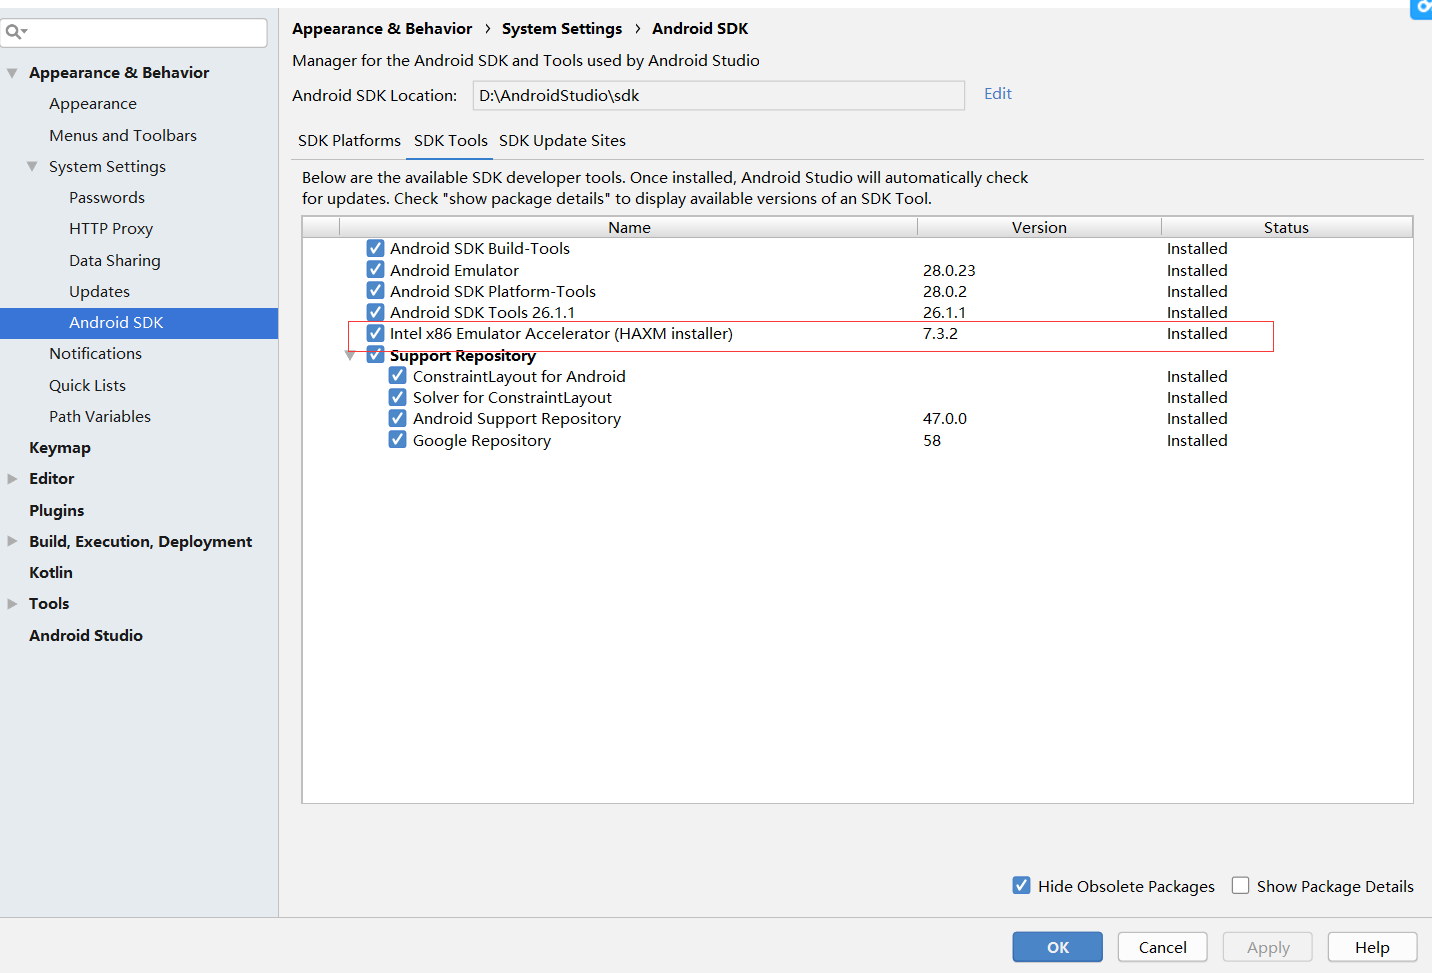1432x973 pixels.
Task: Toggle Solver for ConstraintLayout checkbox
Action: pyautogui.click(x=398, y=397)
